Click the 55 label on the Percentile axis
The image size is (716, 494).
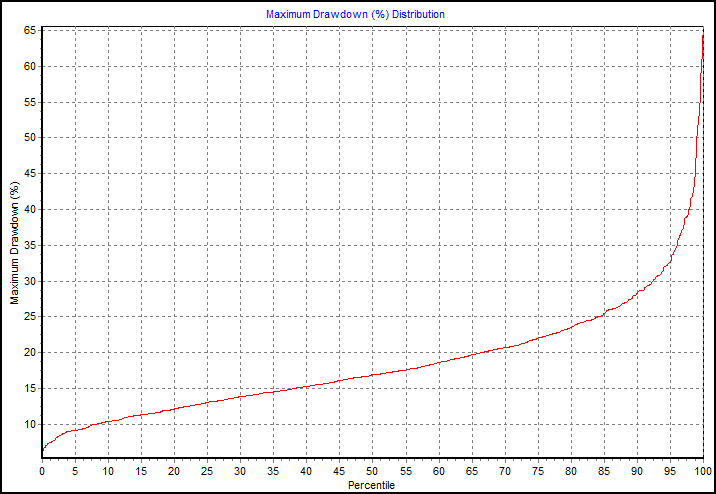405,471
